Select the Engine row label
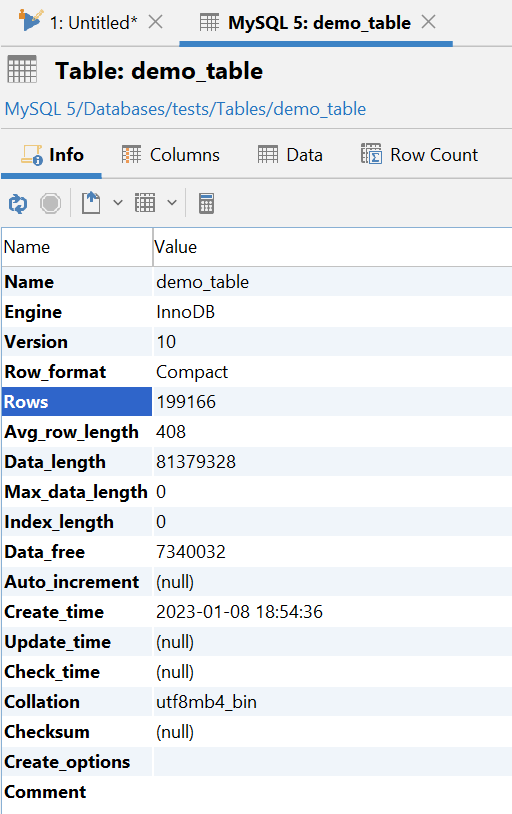Viewport: 512px width, 814px height. 33,312
